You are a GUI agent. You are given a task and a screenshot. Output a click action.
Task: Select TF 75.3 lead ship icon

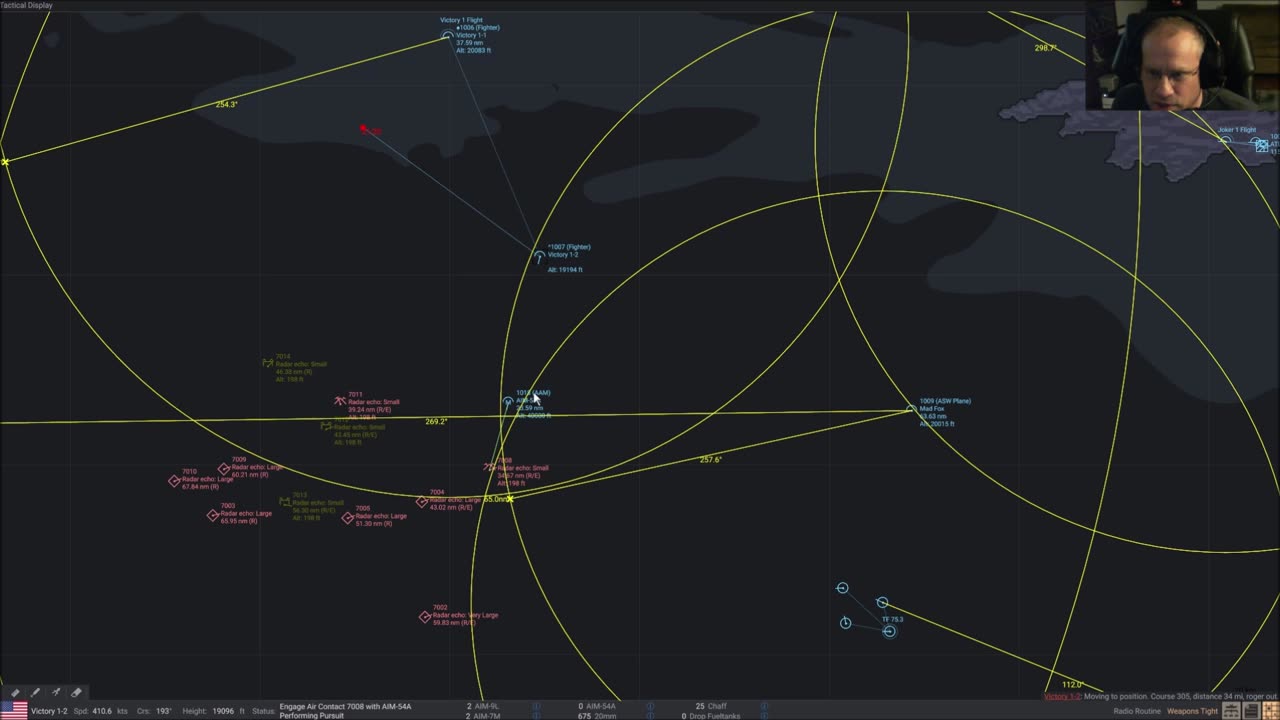[889, 631]
